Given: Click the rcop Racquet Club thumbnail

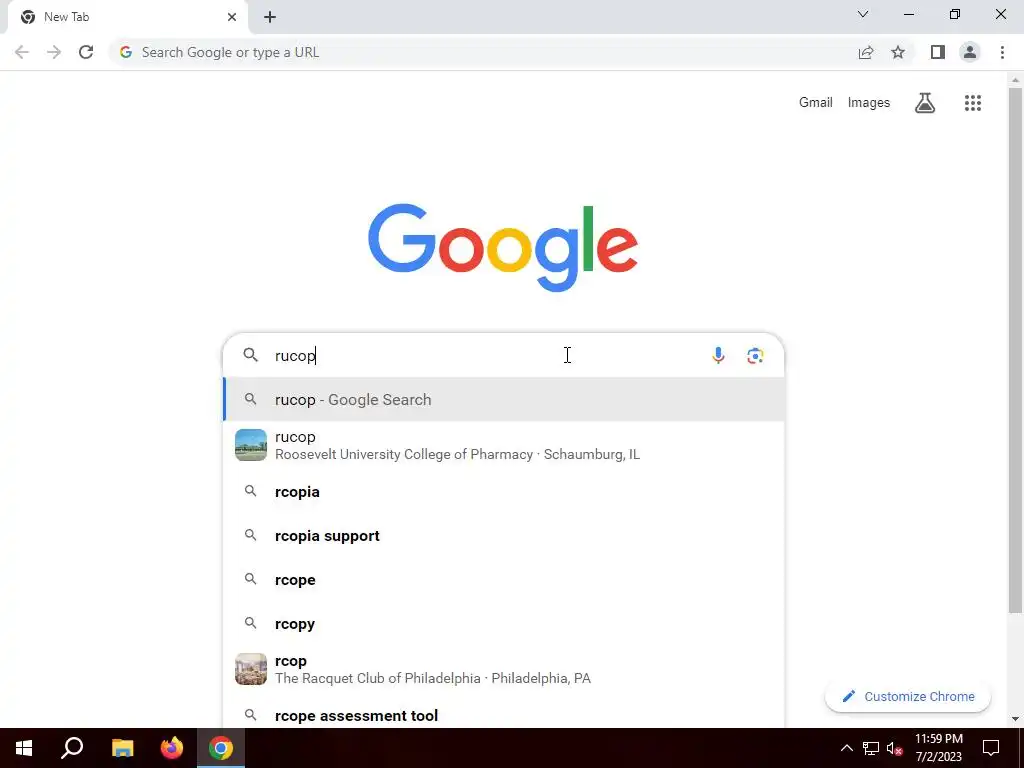Looking at the screenshot, I should coord(251,669).
